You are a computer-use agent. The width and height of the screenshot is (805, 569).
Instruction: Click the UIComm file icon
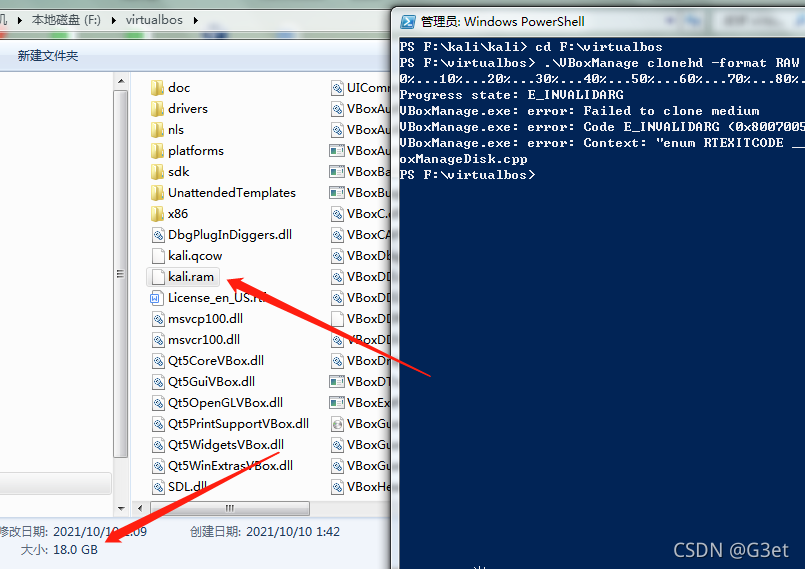(337, 88)
